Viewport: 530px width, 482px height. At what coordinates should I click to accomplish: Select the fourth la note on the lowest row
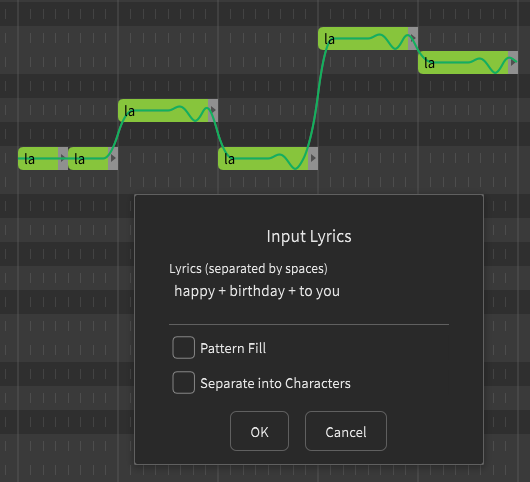click(263, 159)
